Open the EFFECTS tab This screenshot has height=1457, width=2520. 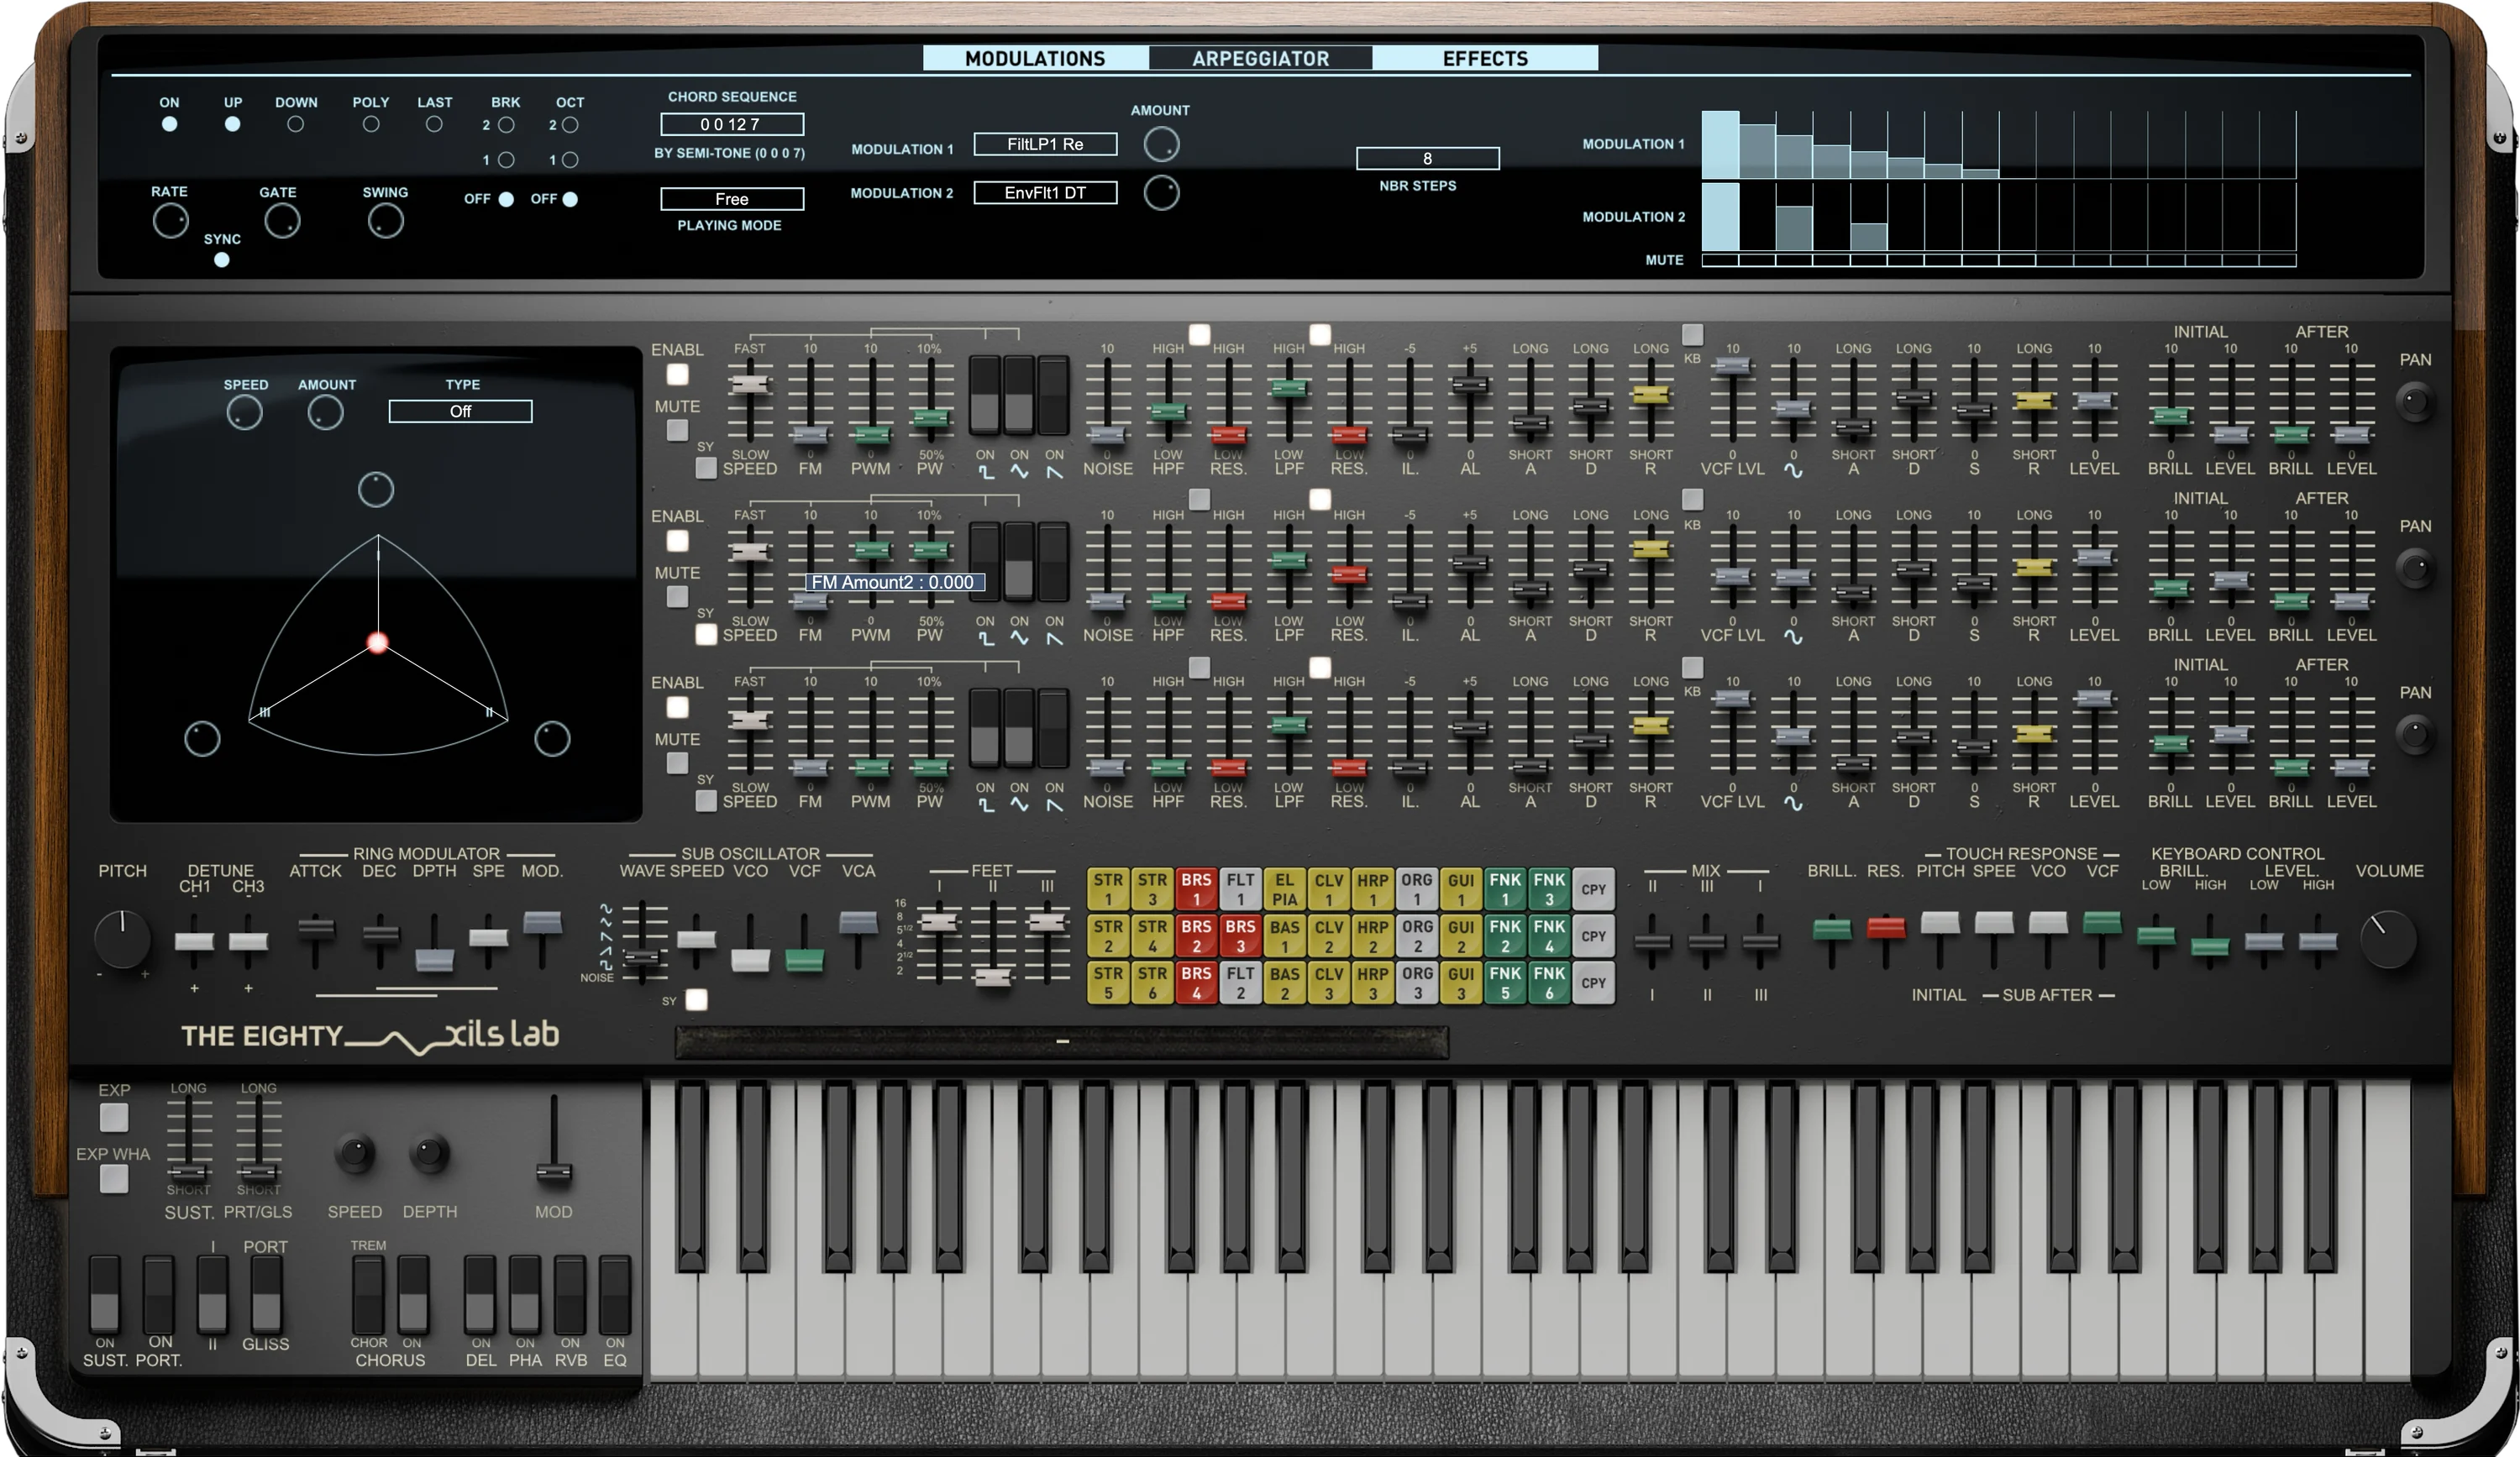pos(1485,58)
